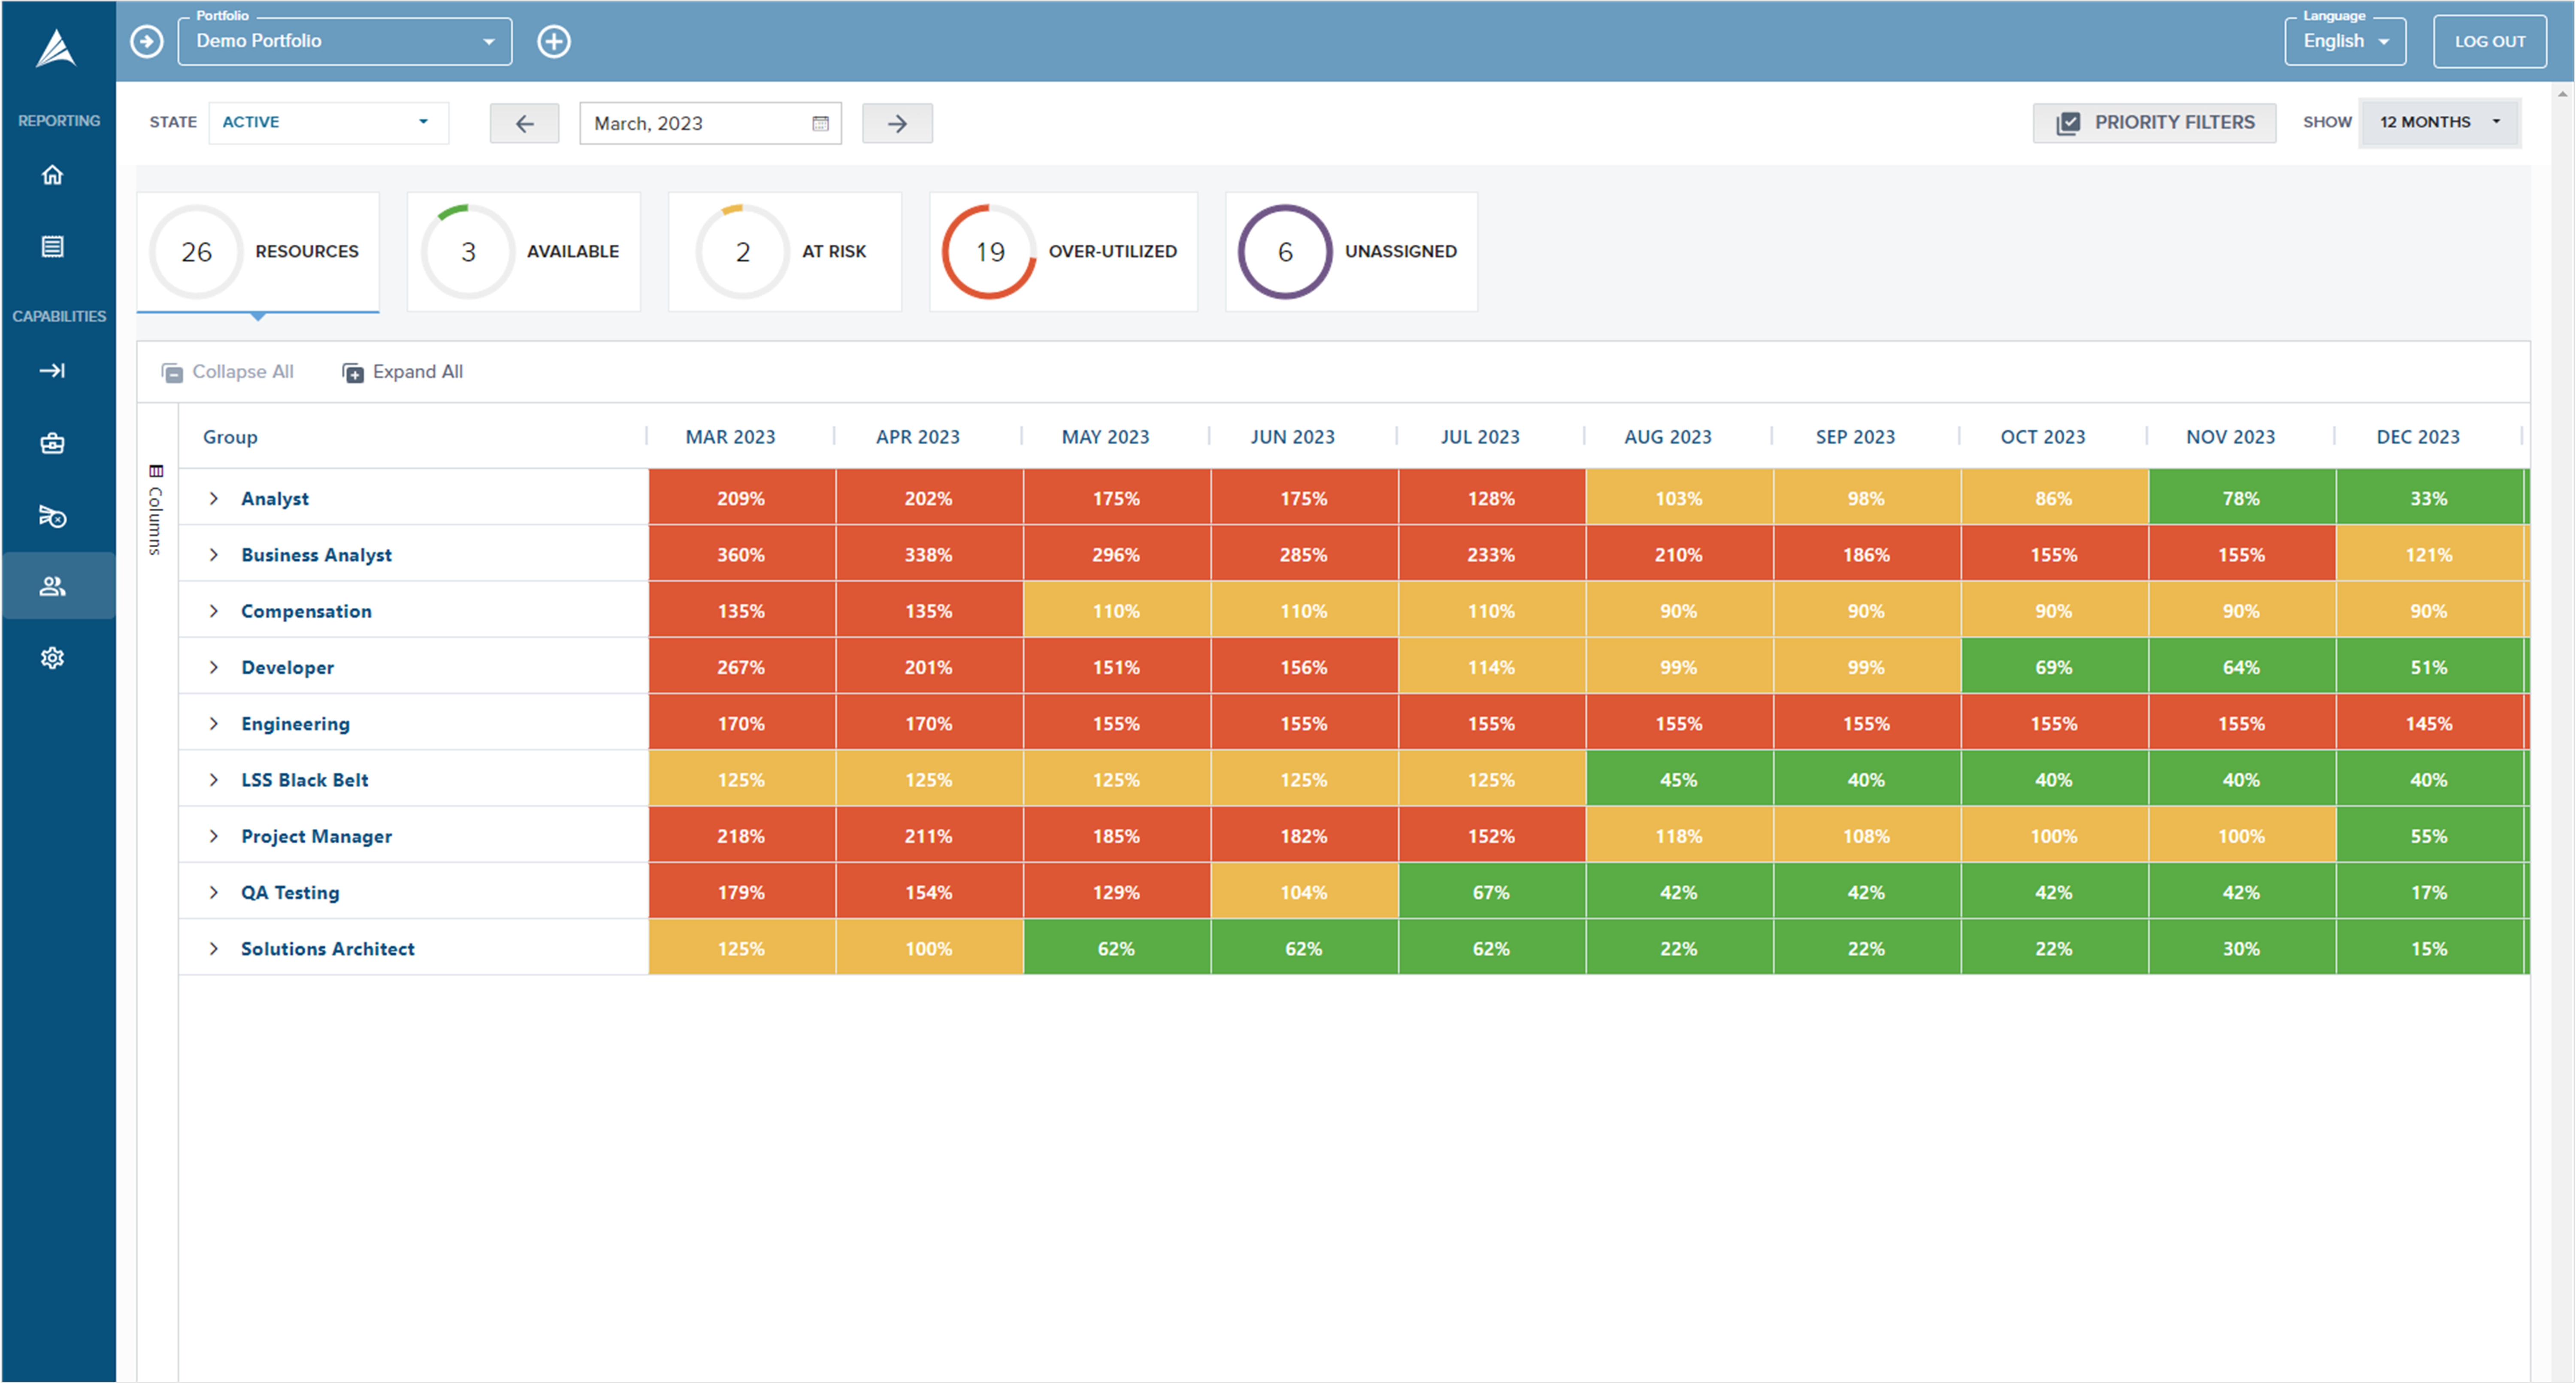Screen dimensions: 2576x1383
Task: Click the calendar icon in date field
Action: tap(820, 123)
